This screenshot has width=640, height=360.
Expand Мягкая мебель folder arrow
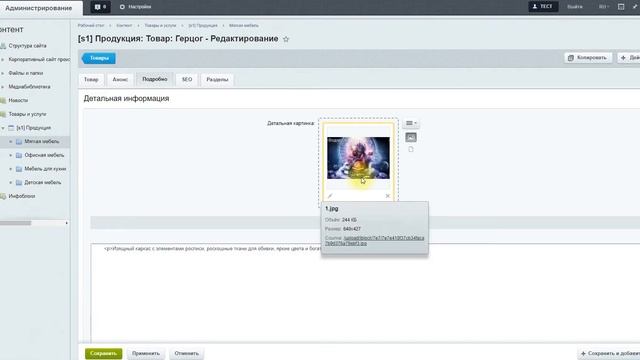coord(11,142)
